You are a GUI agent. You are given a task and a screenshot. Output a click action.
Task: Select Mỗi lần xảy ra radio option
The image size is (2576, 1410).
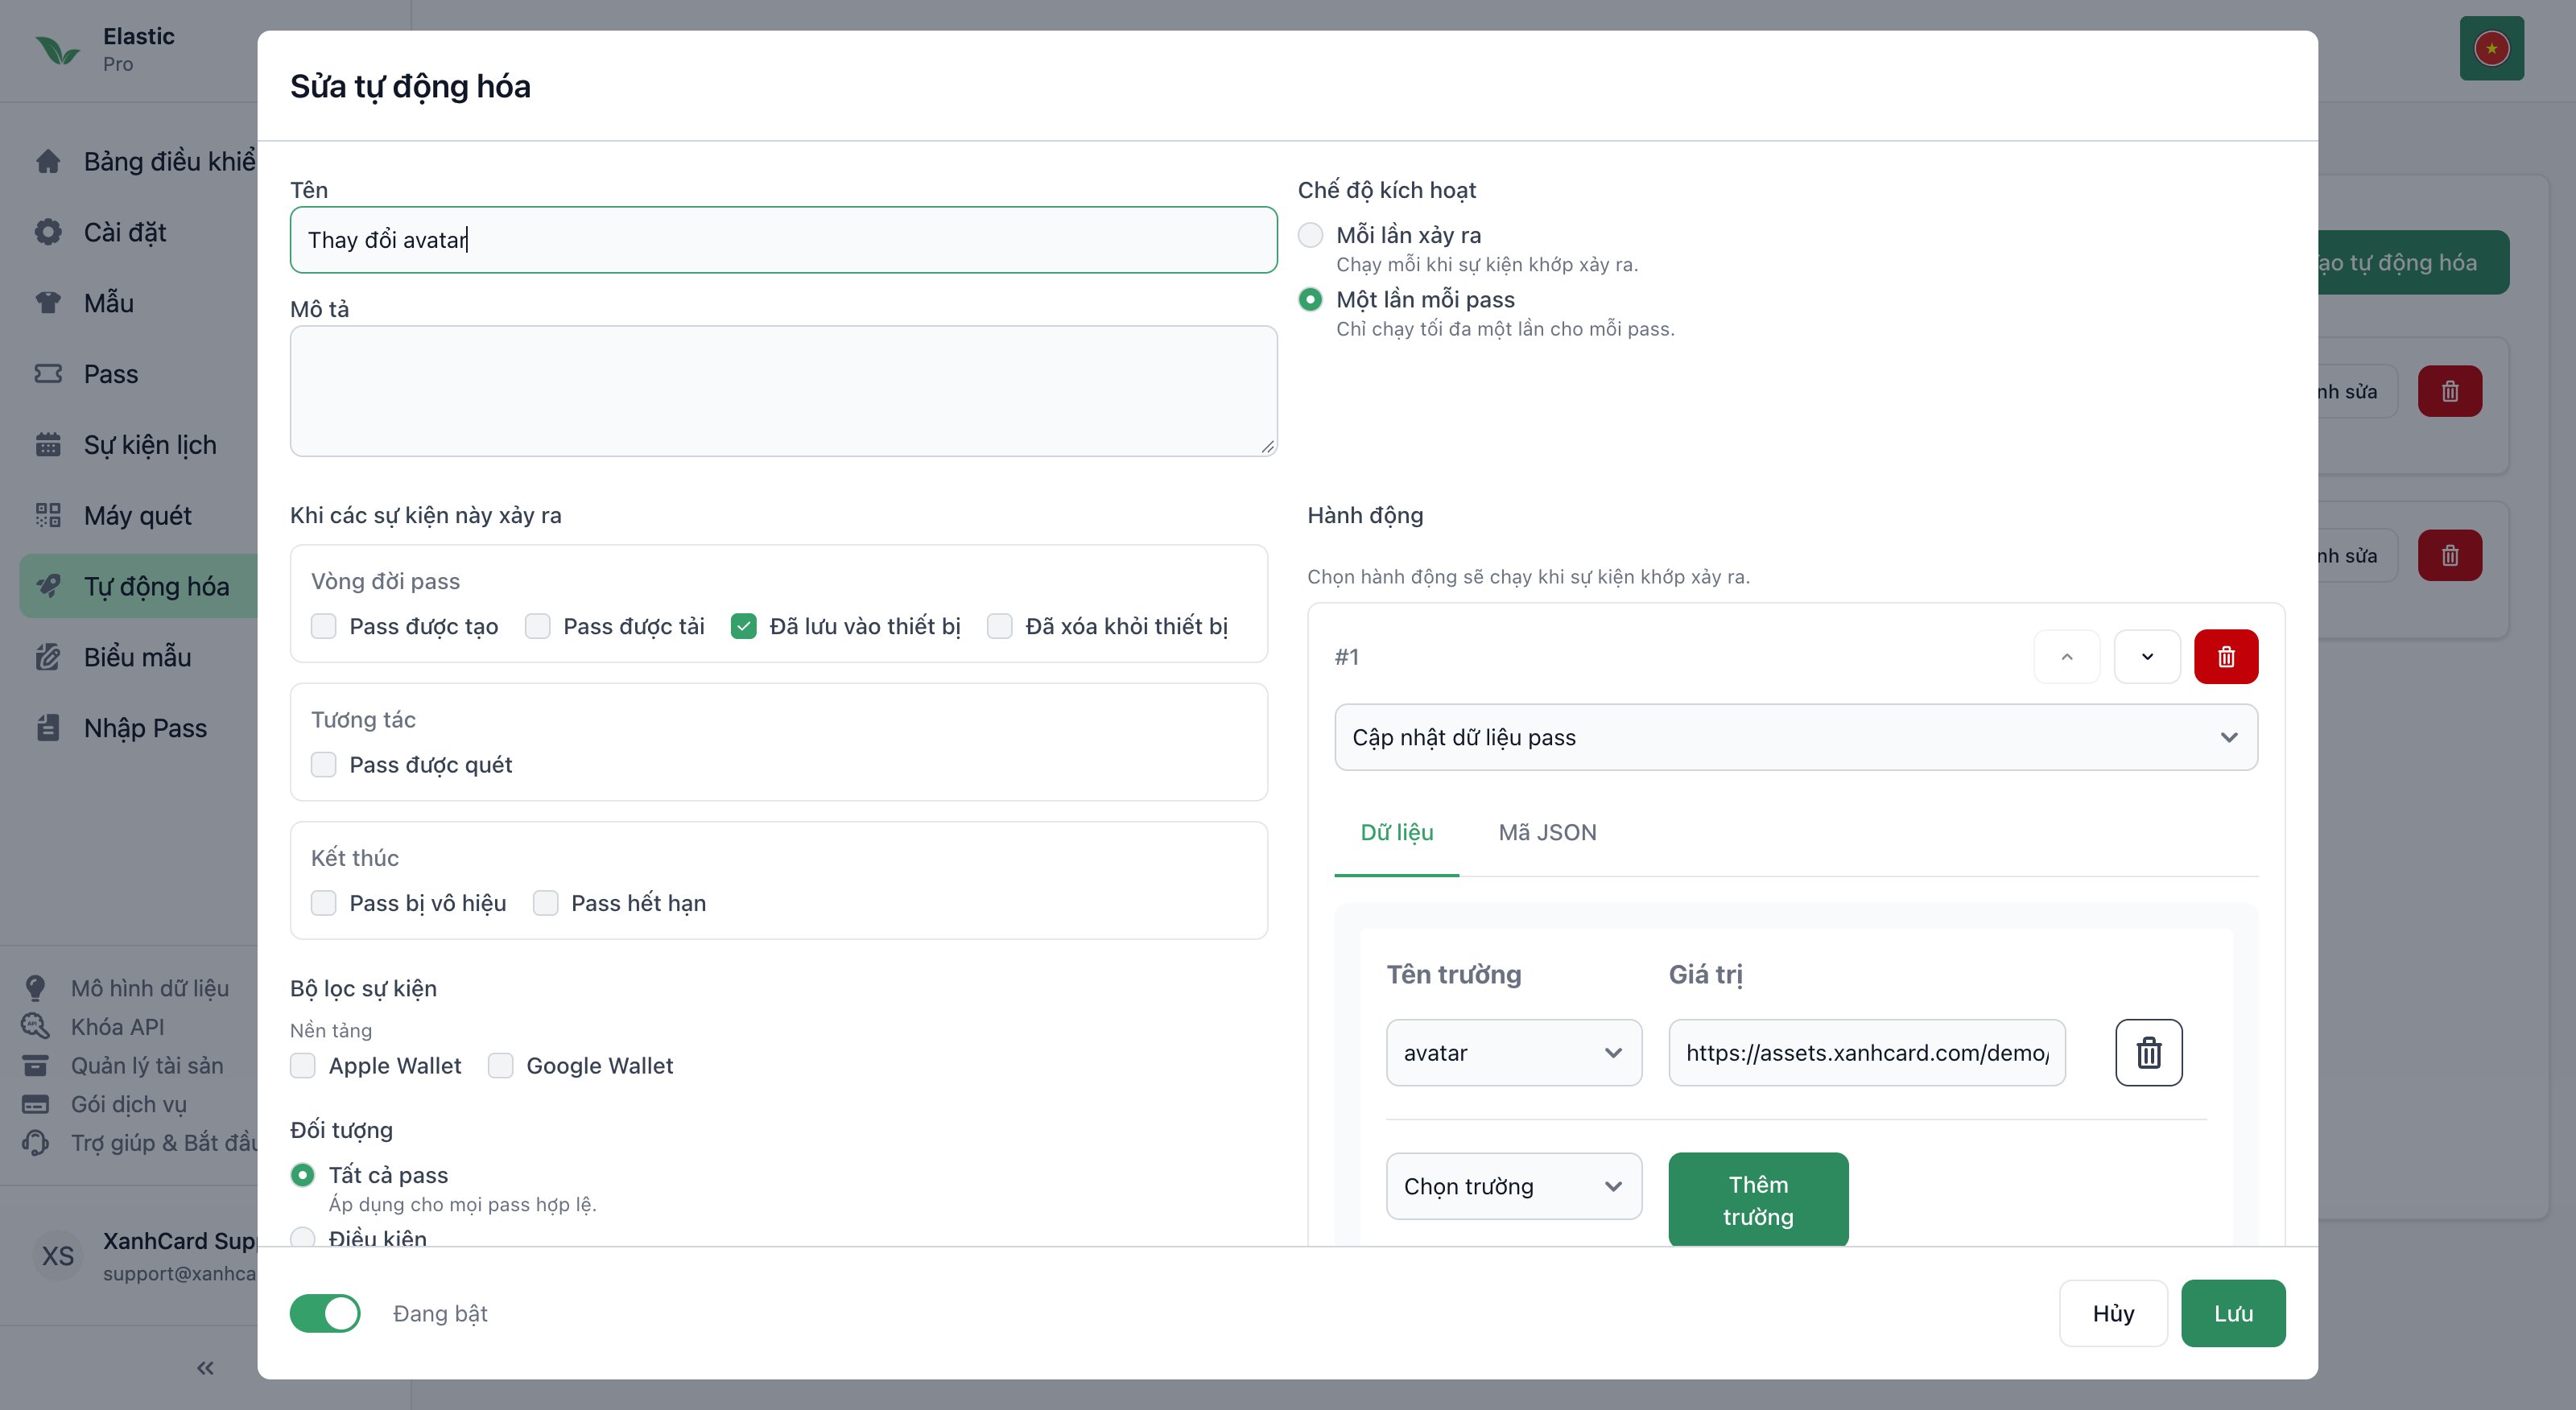click(1310, 235)
